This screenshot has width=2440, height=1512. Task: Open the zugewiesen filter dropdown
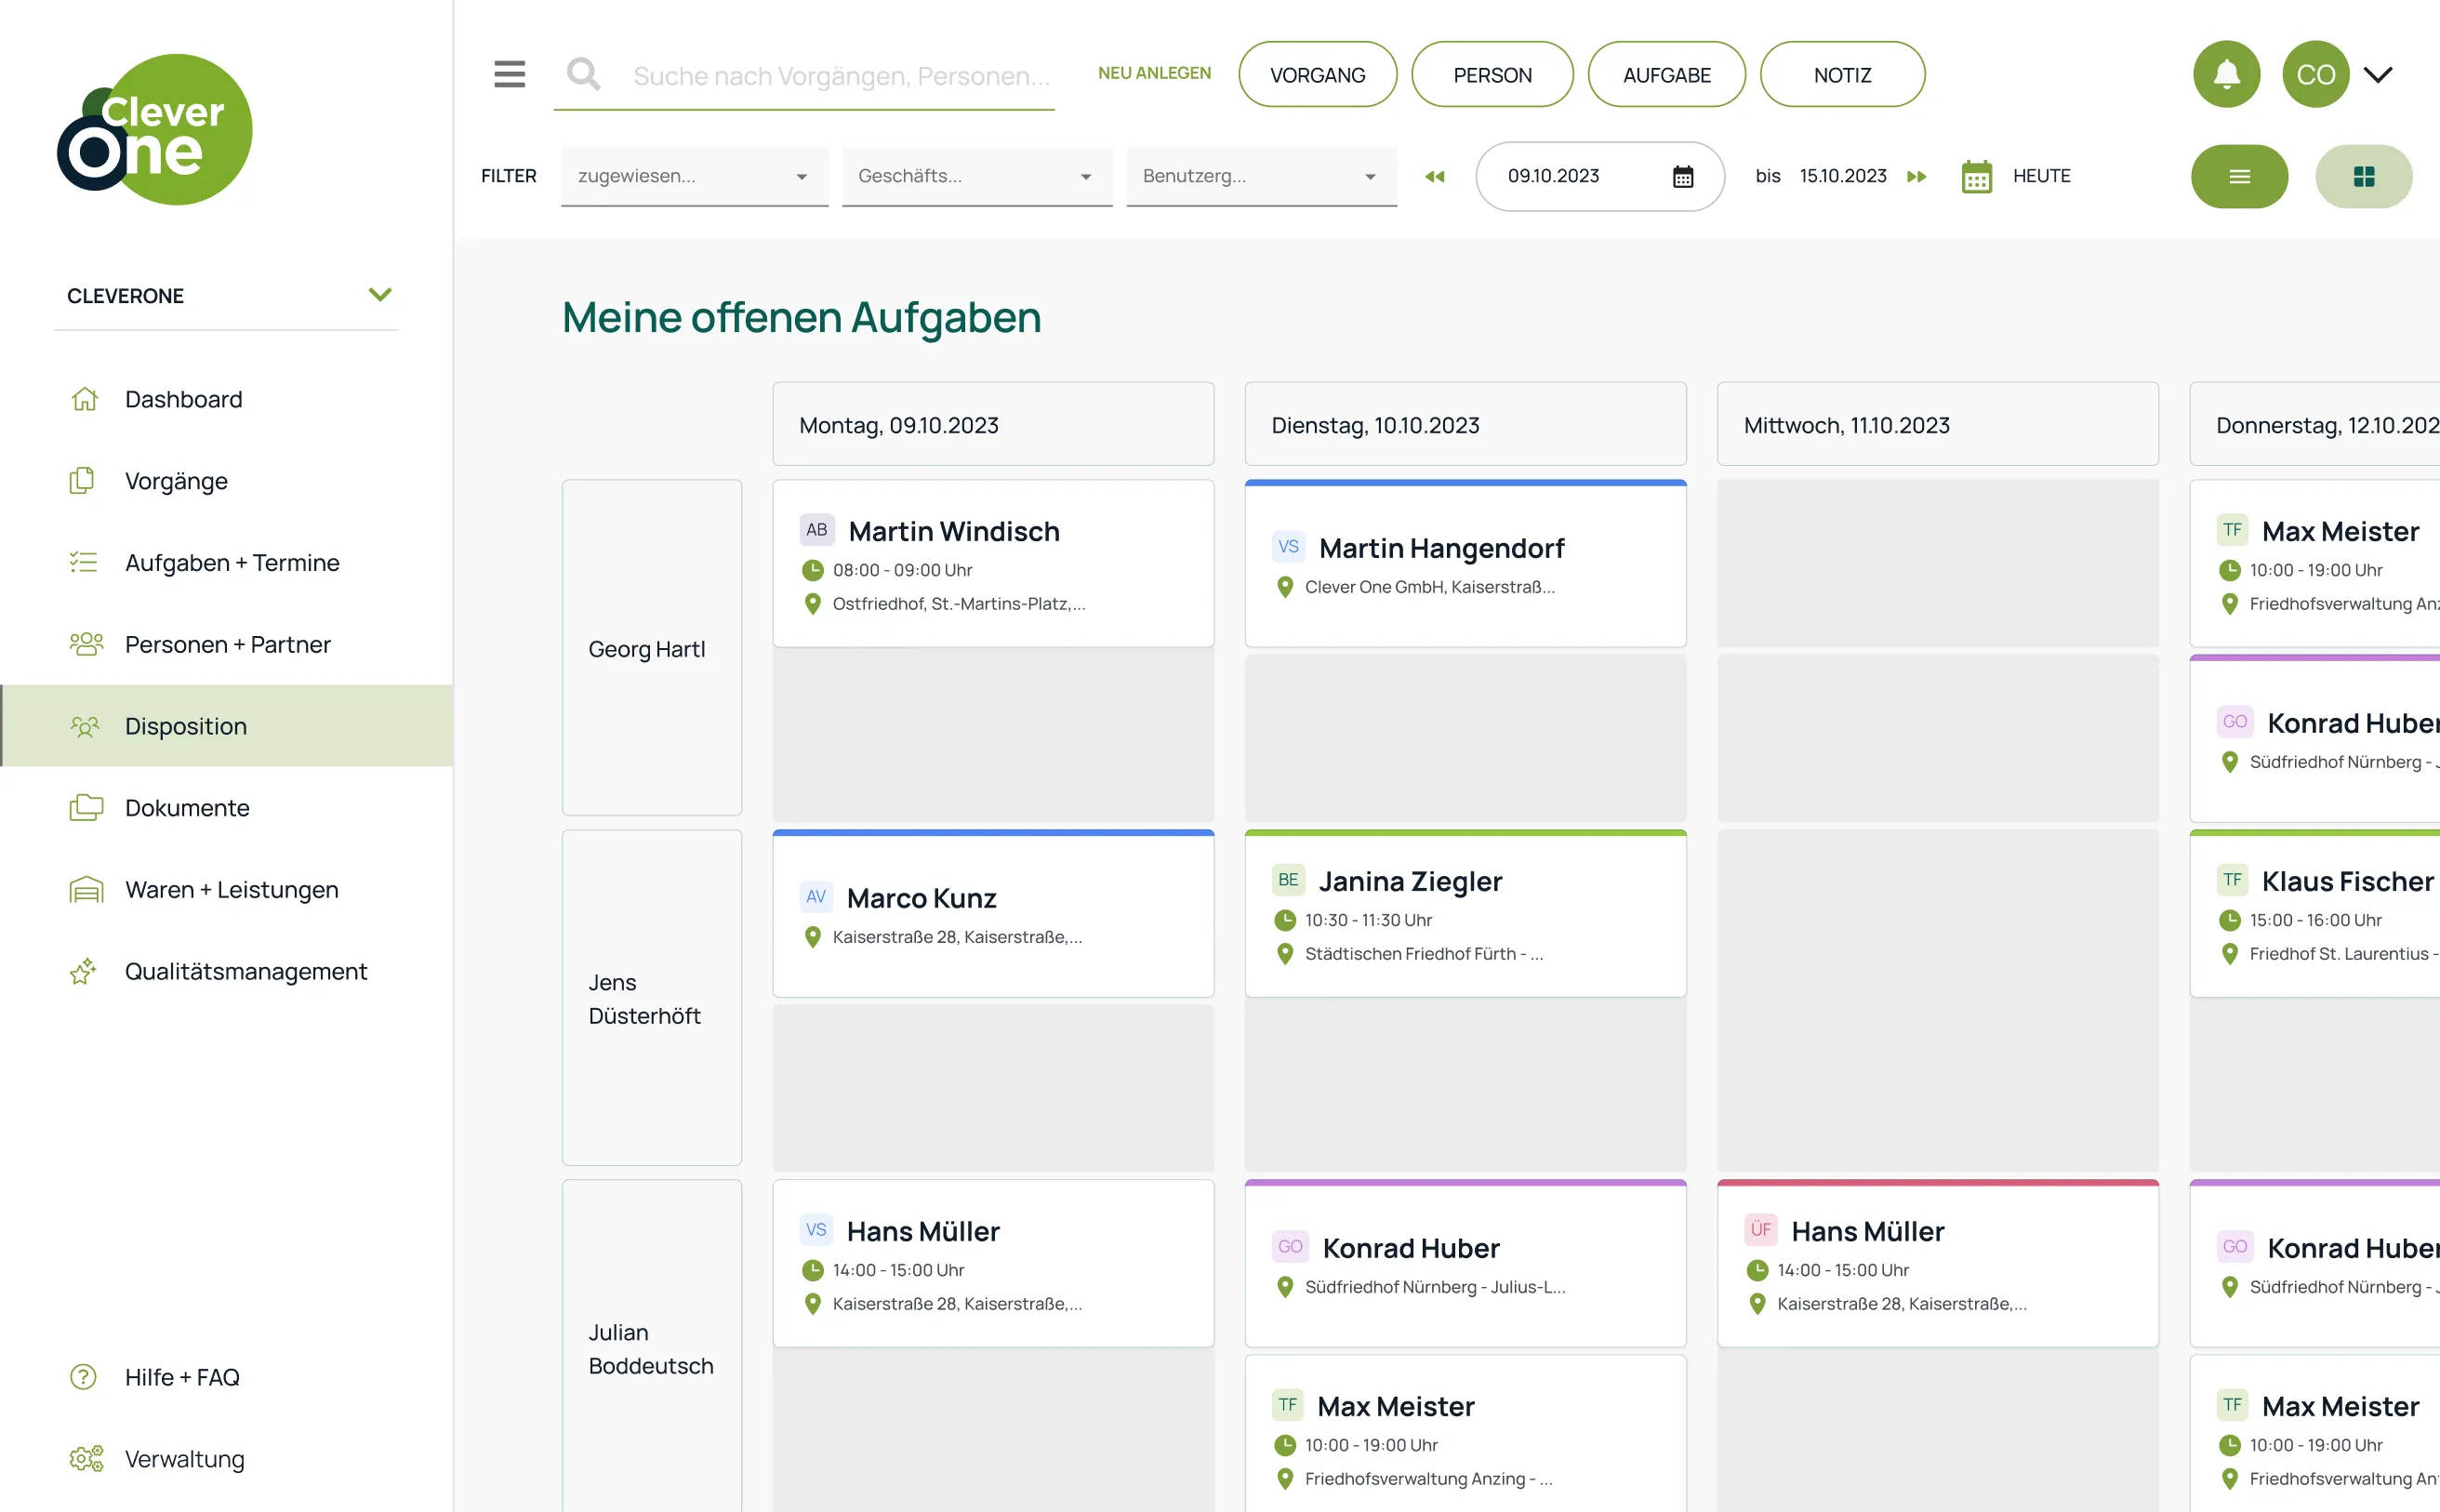(694, 176)
